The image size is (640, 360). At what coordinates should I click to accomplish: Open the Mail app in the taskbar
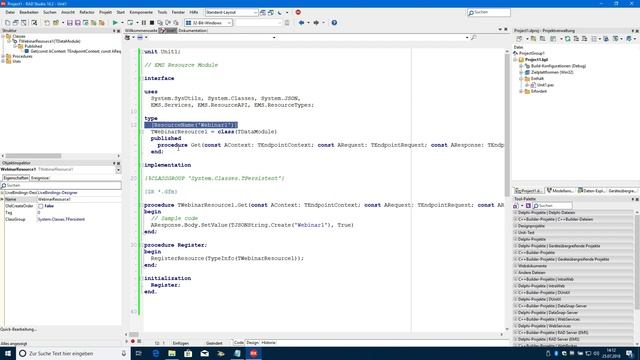tap(204, 353)
